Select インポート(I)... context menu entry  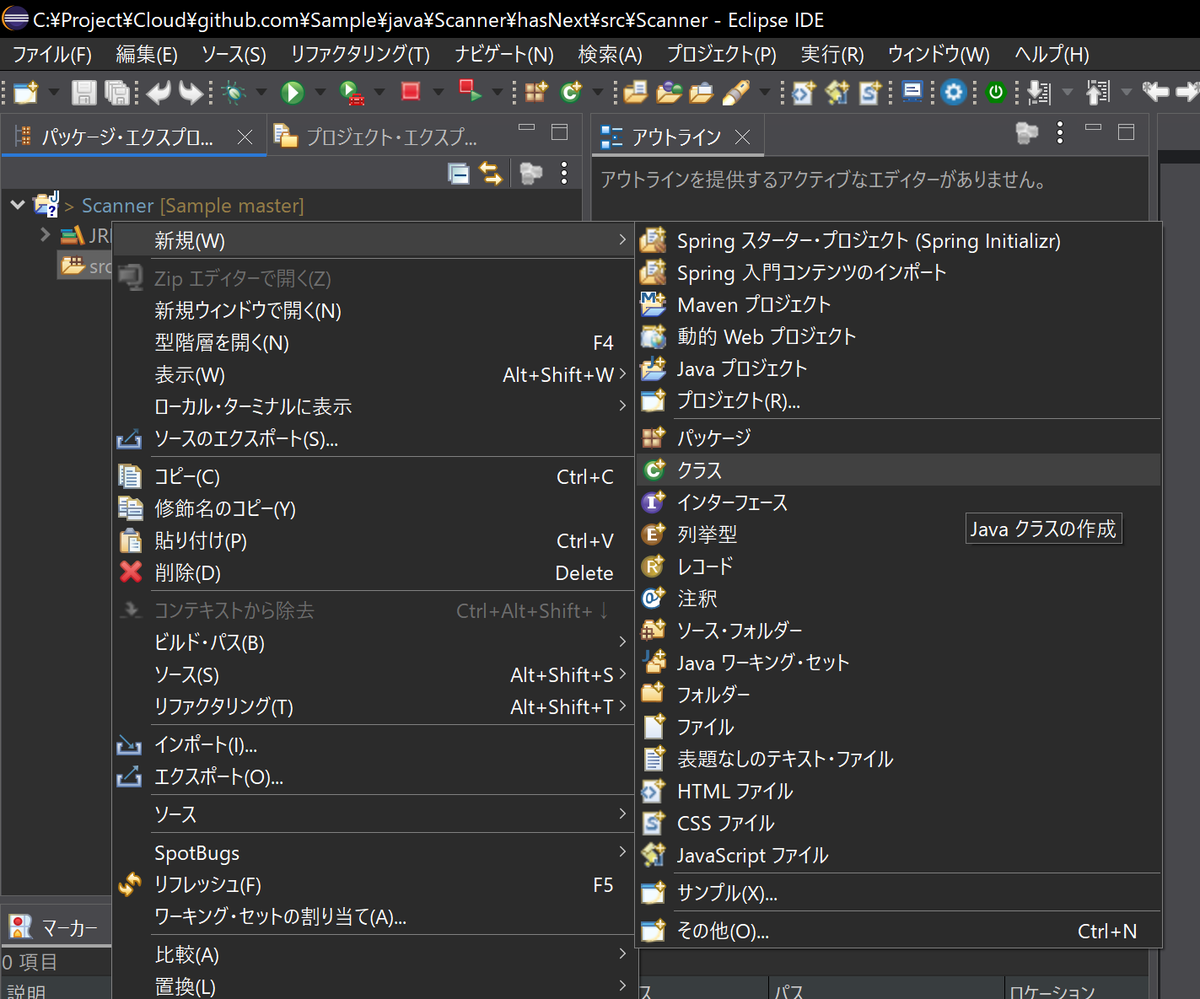pos(374,745)
